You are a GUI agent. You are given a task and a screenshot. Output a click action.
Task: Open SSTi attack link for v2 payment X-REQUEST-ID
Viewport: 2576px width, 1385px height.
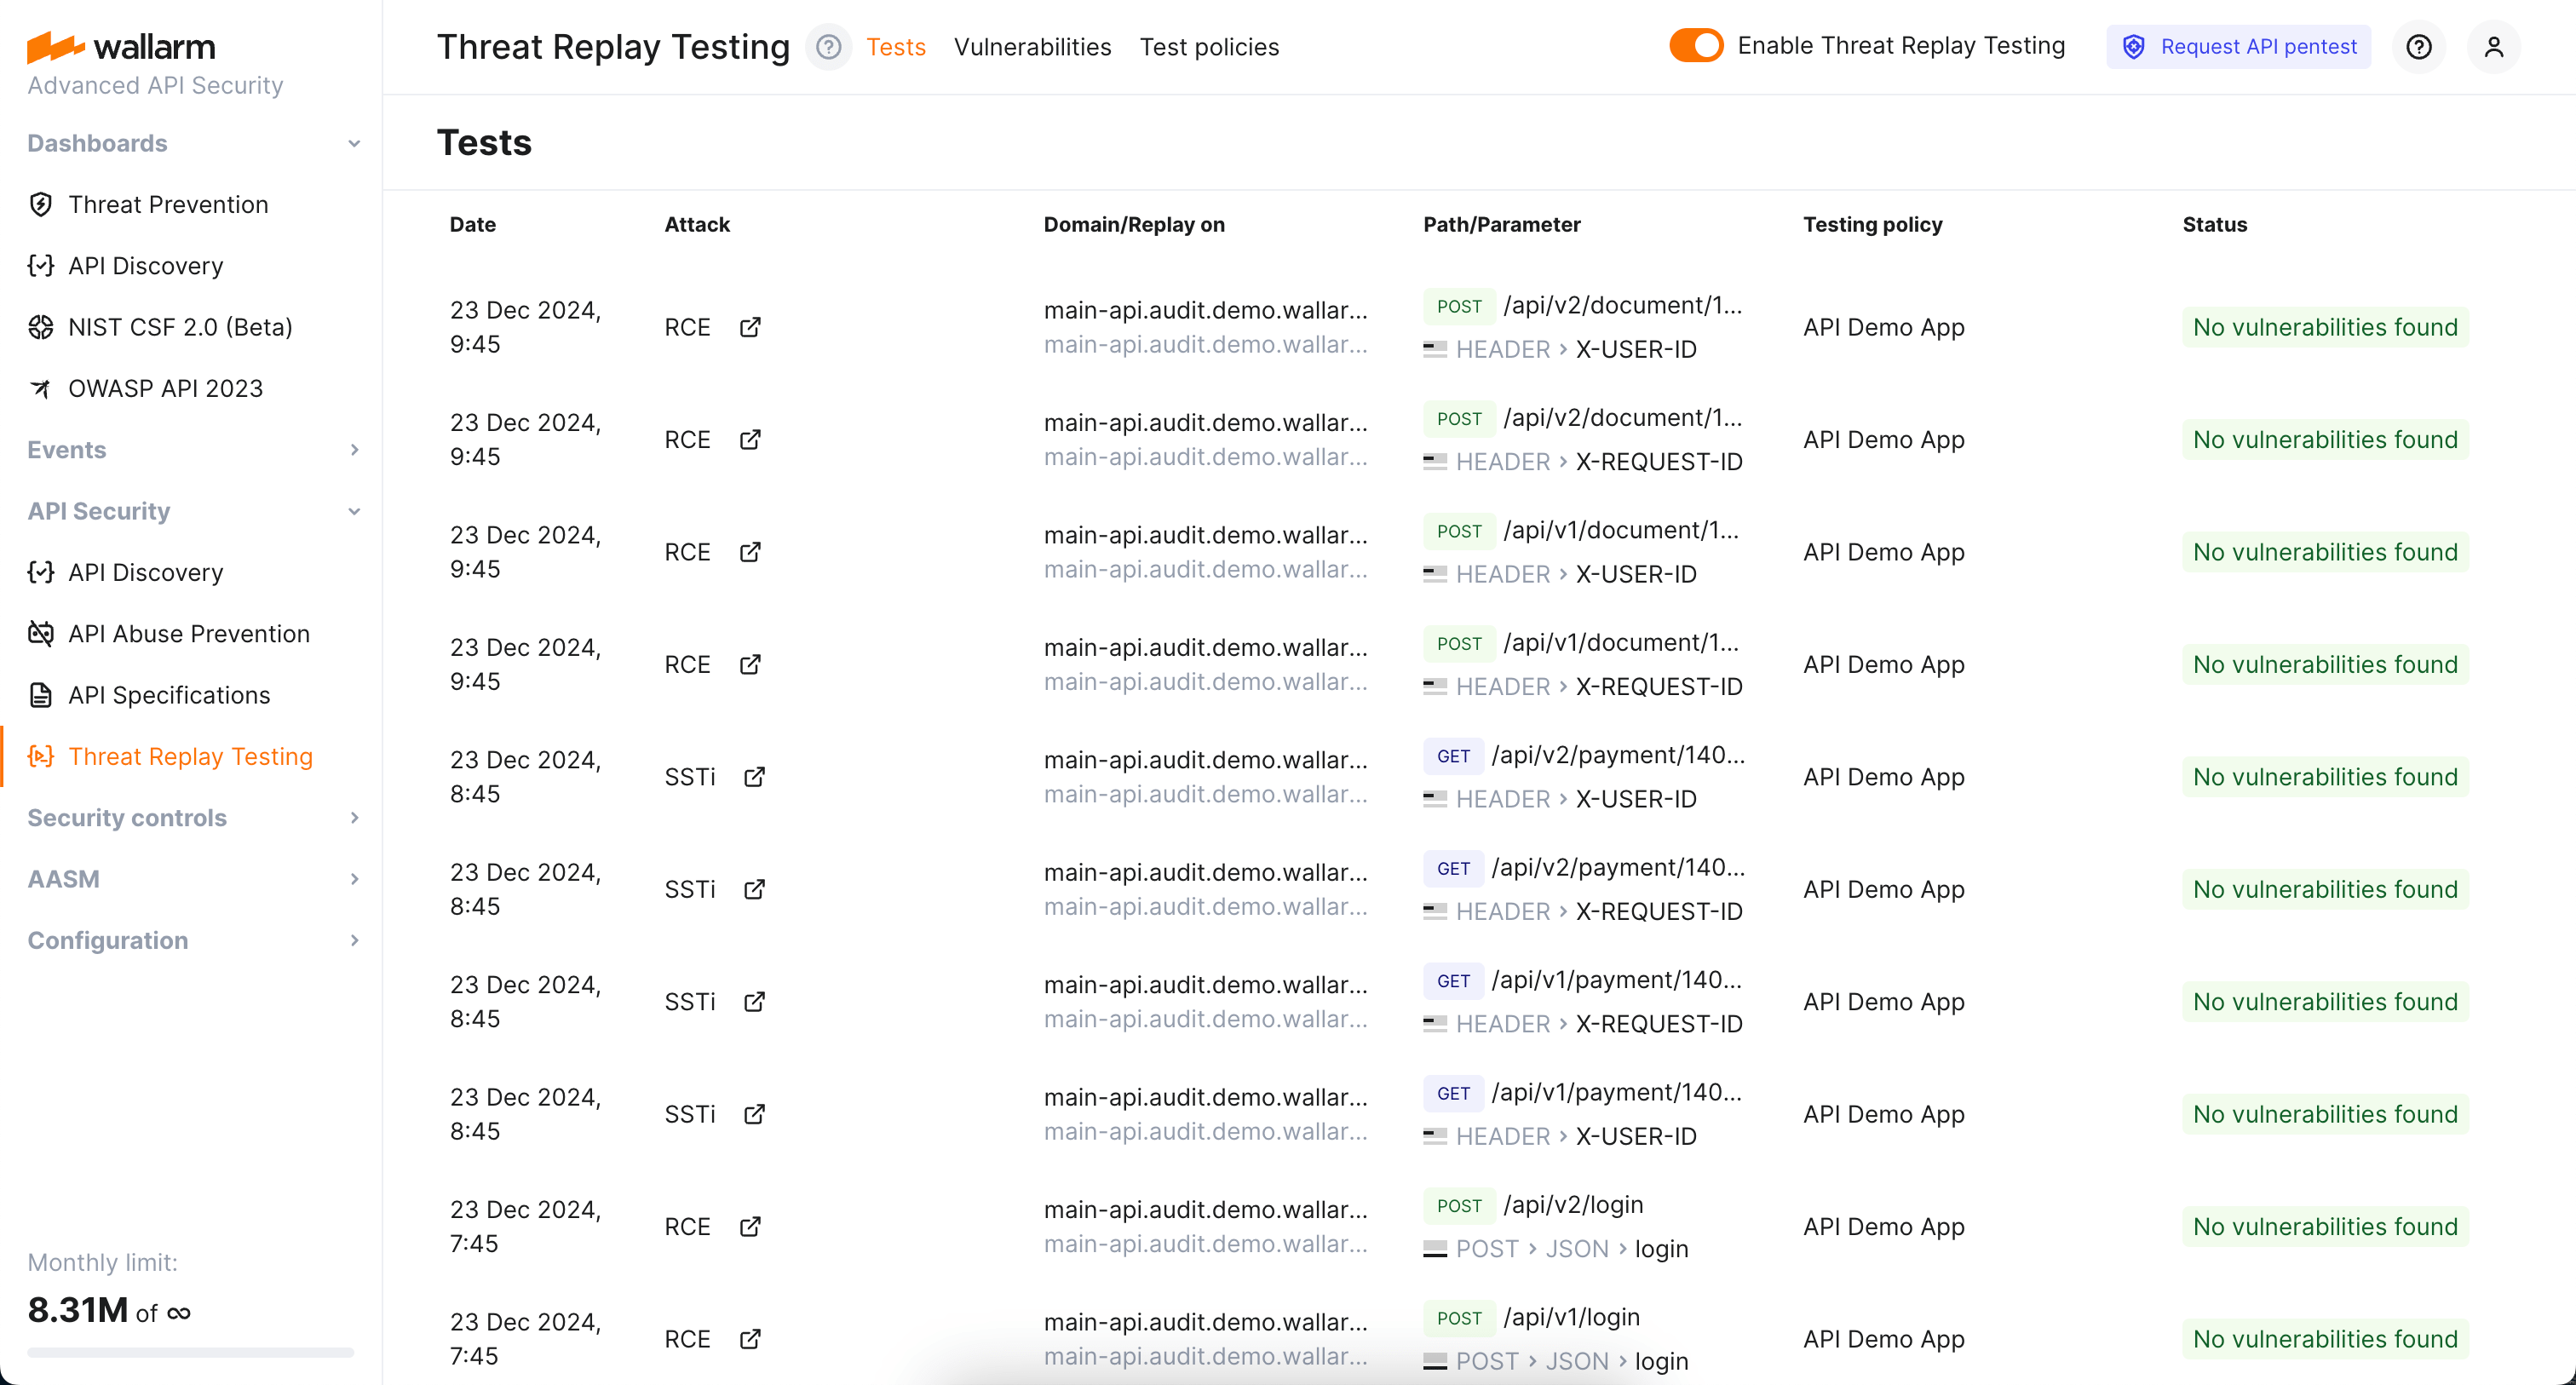(x=755, y=889)
